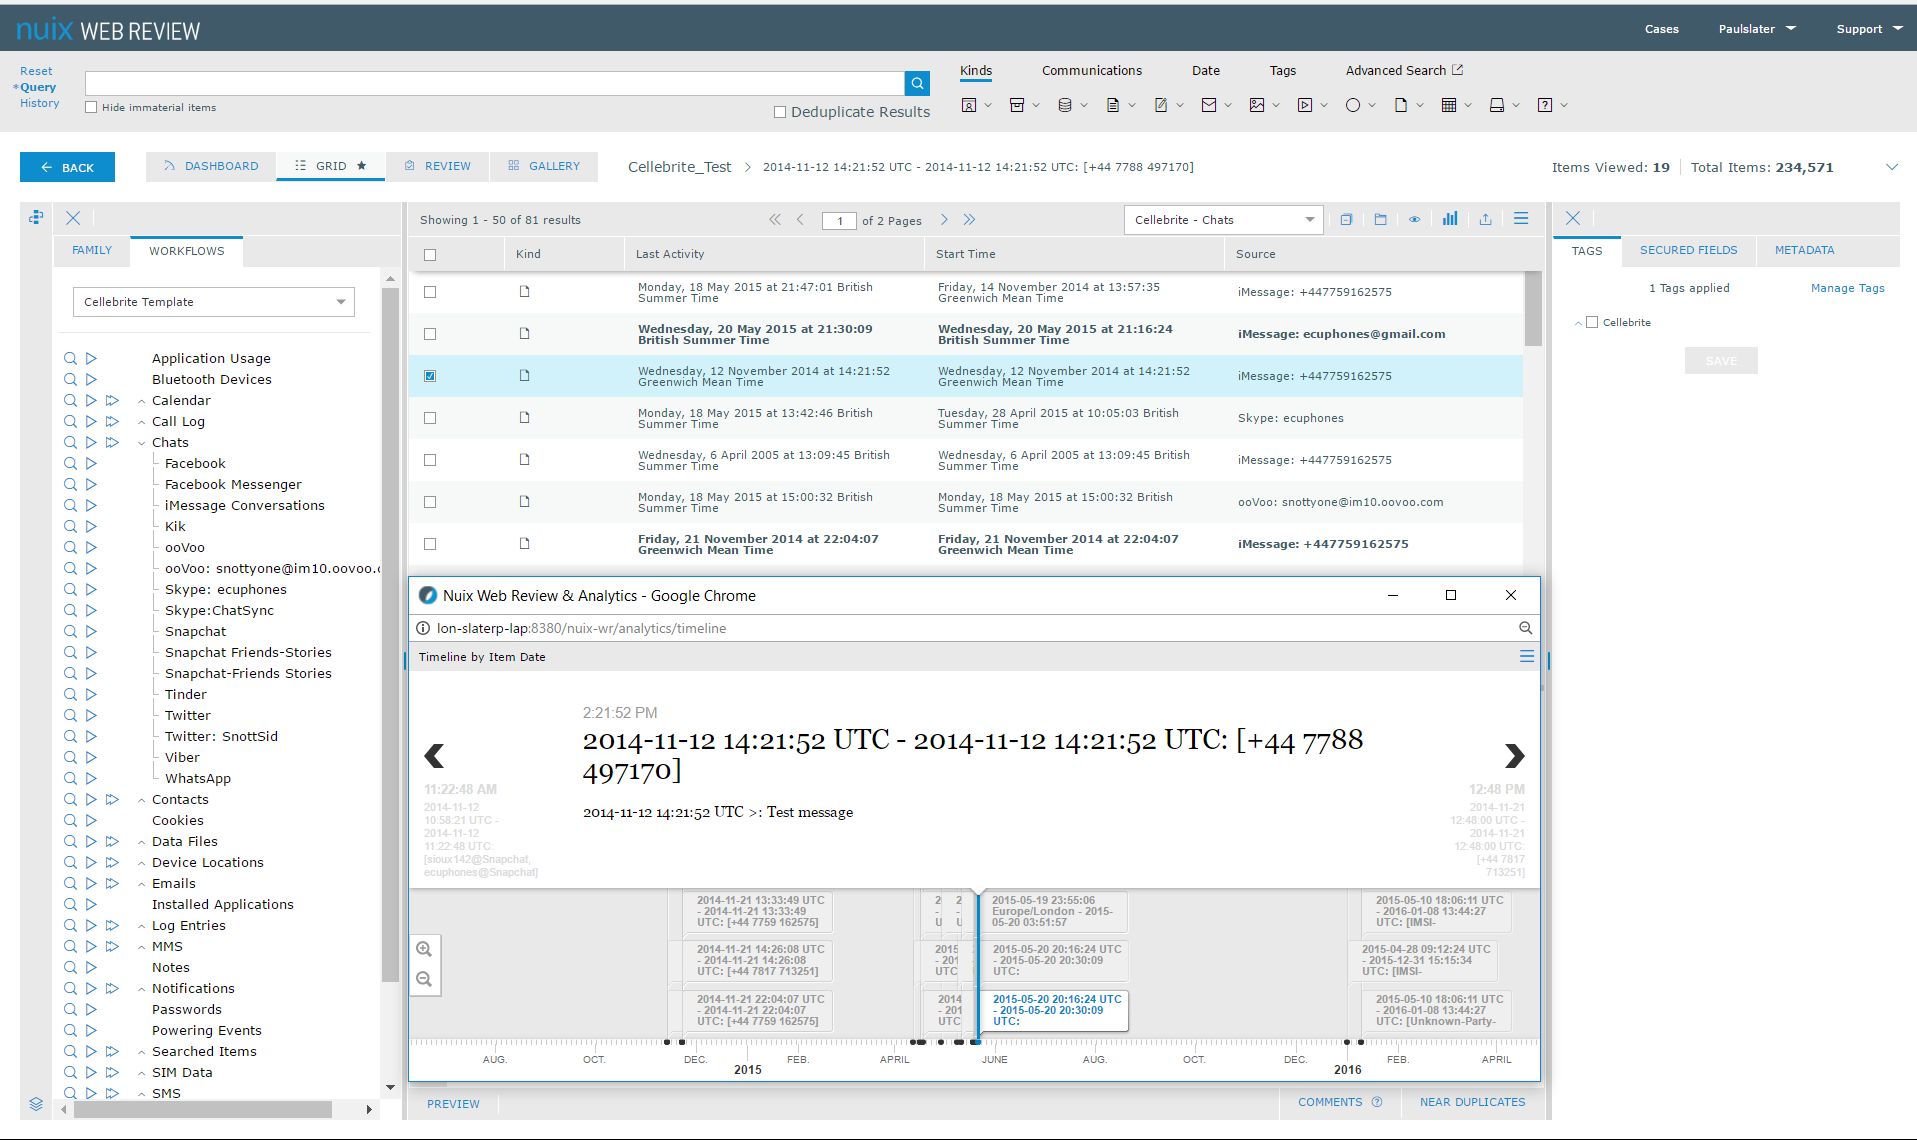Jump to the last results page arrow

(x=969, y=220)
